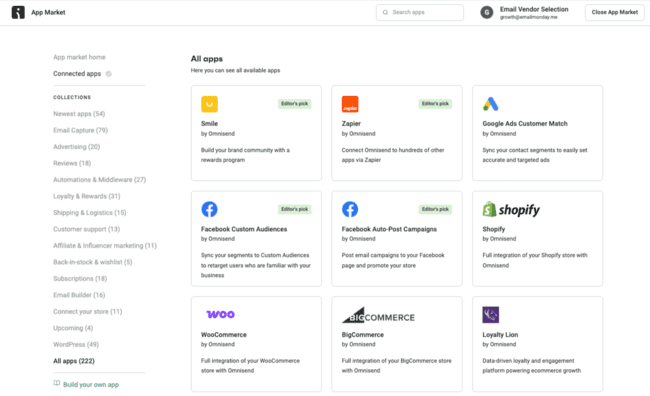Select Reviews (18) collection
Viewport: 650px width, 396px height.
point(72,163)
